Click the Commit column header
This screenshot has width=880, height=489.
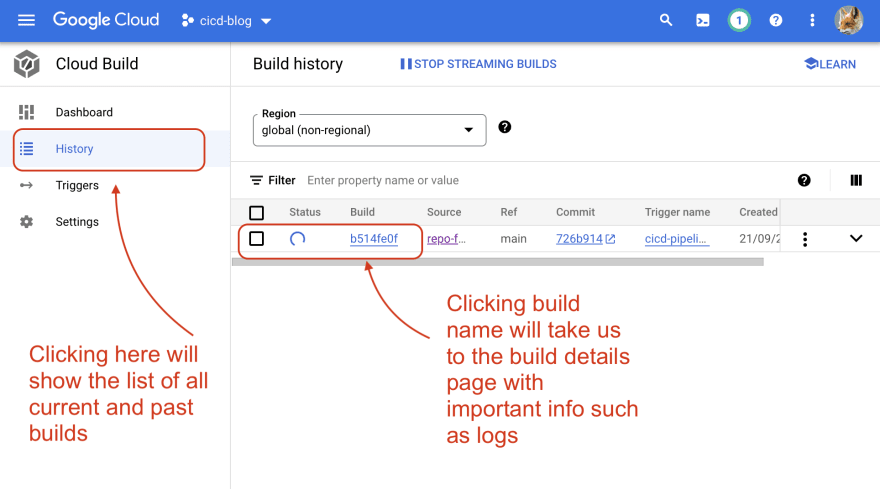pos(575,212)
